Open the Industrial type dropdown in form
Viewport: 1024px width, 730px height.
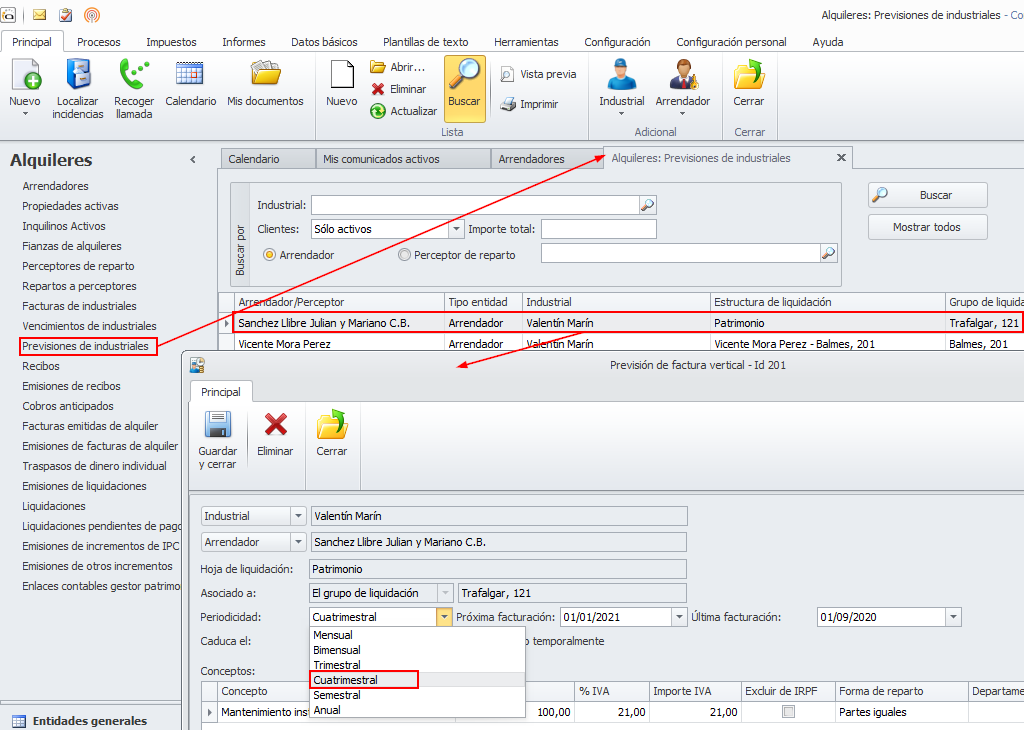coord(298,516)
